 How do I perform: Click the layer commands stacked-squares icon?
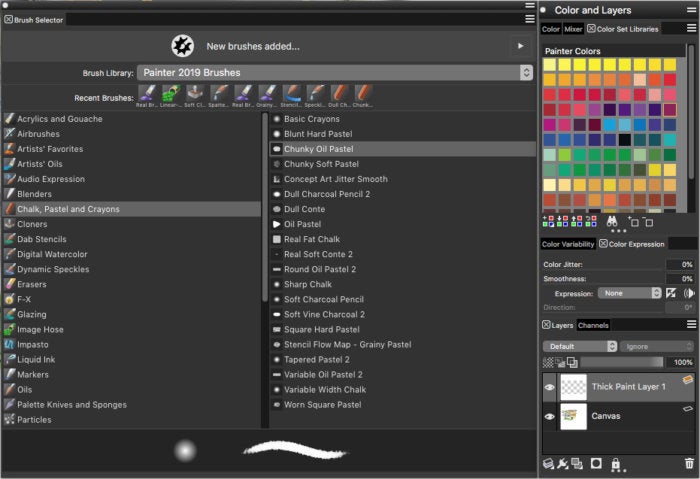point(577,464)
